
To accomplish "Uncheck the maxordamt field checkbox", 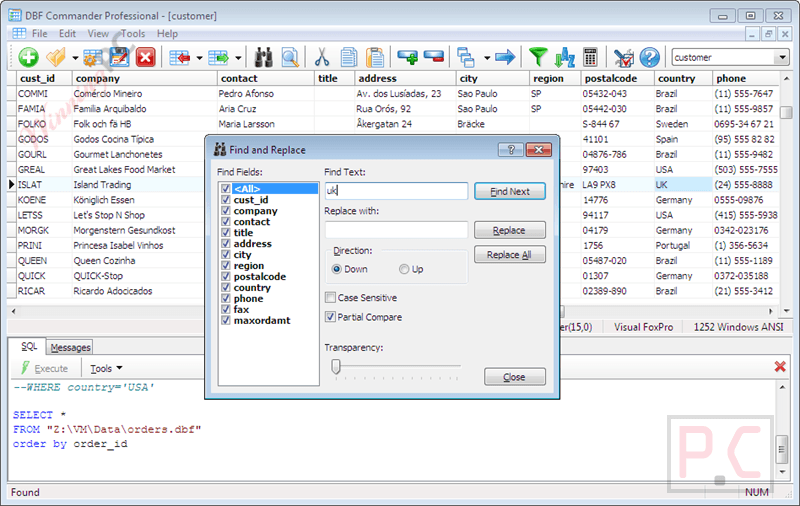I will point(226,320).
